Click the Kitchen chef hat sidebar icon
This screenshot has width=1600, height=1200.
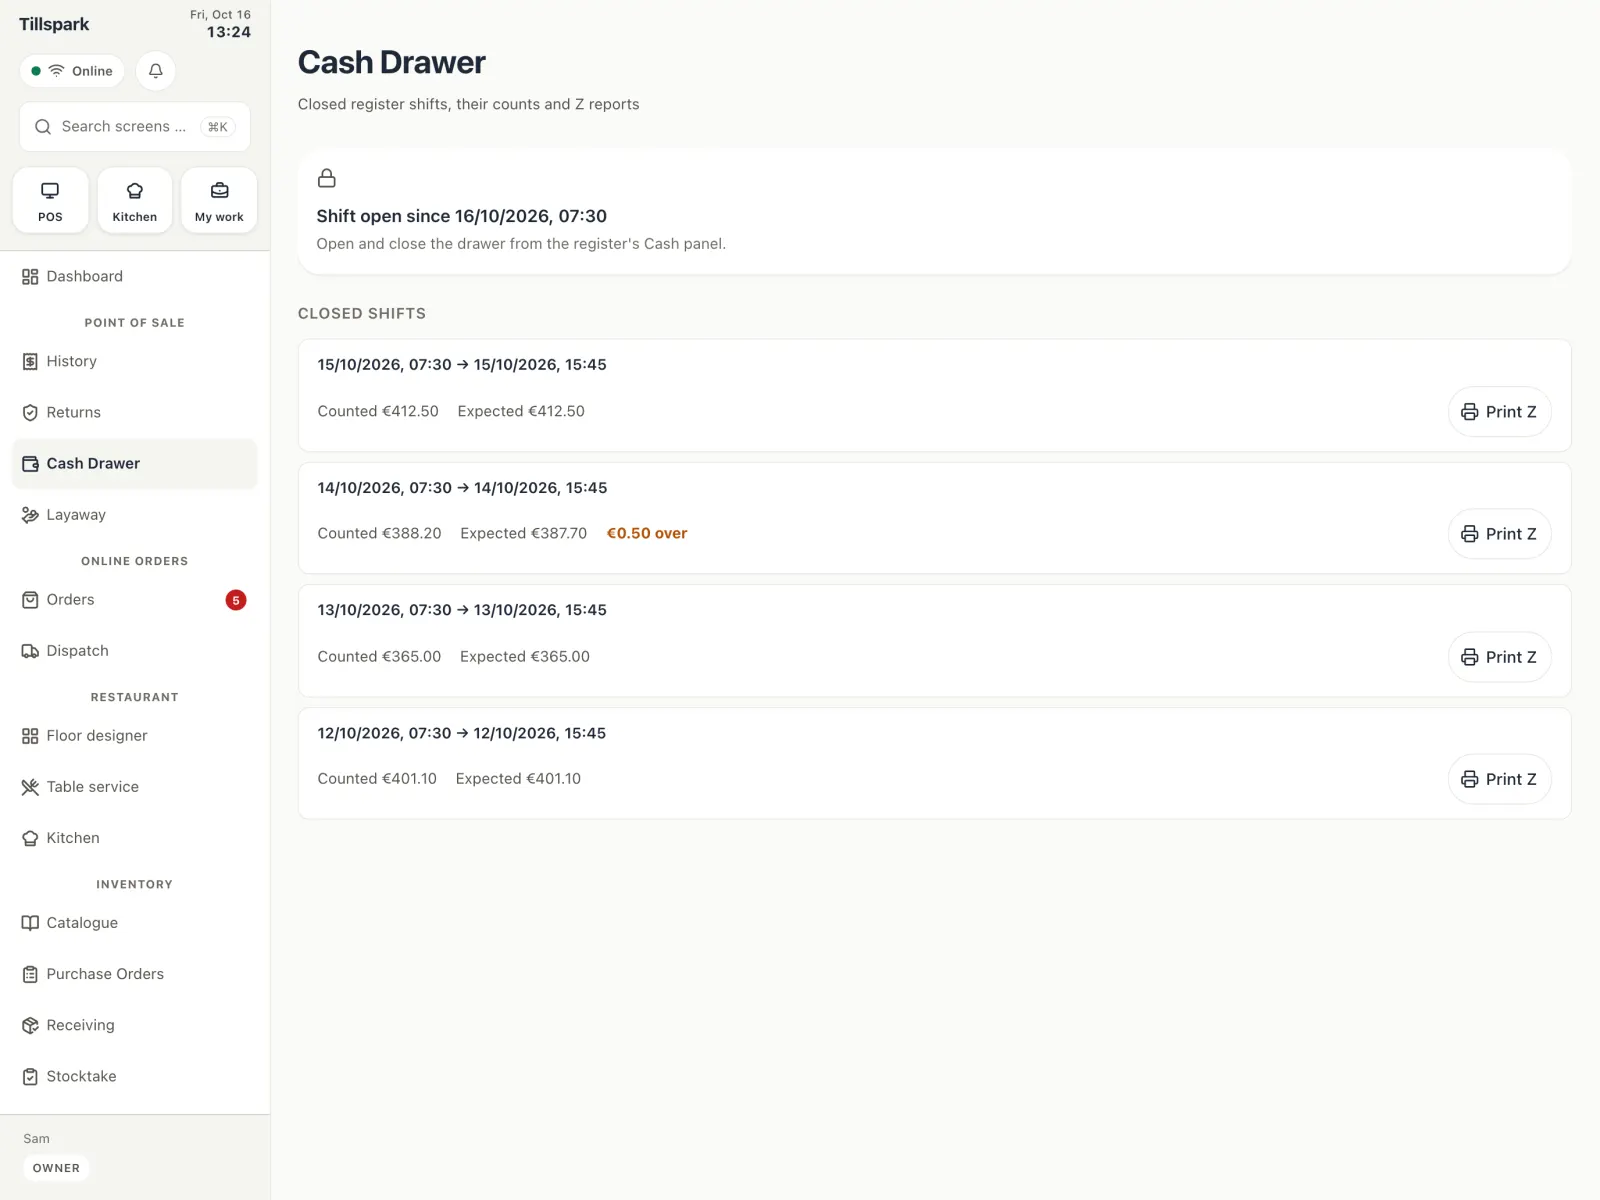click(30, 838)
